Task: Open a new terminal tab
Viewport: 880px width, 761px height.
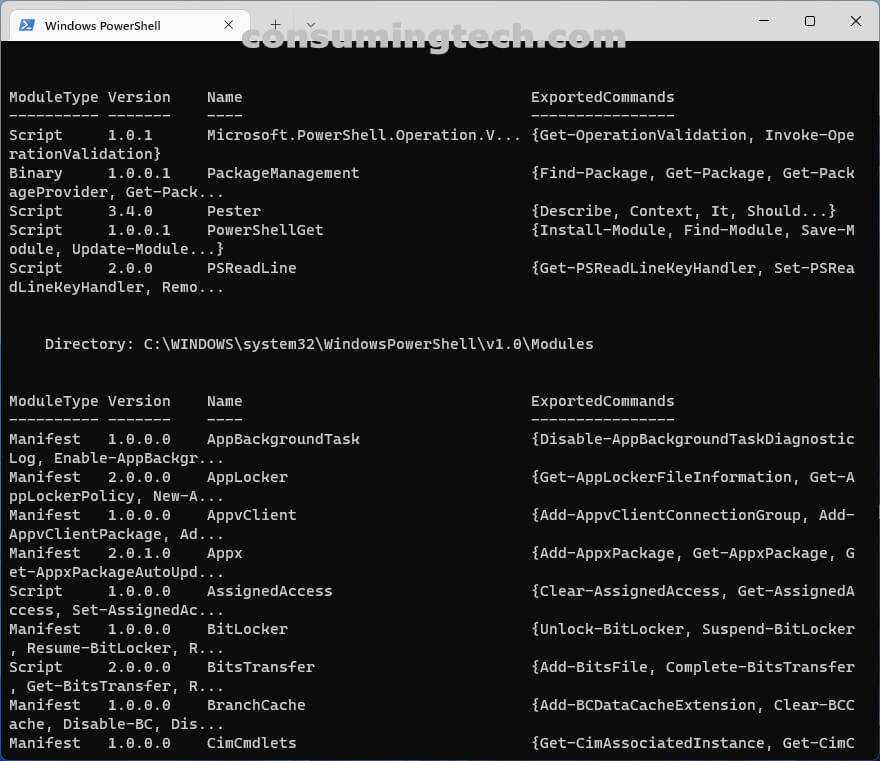Action: [274, 25]
